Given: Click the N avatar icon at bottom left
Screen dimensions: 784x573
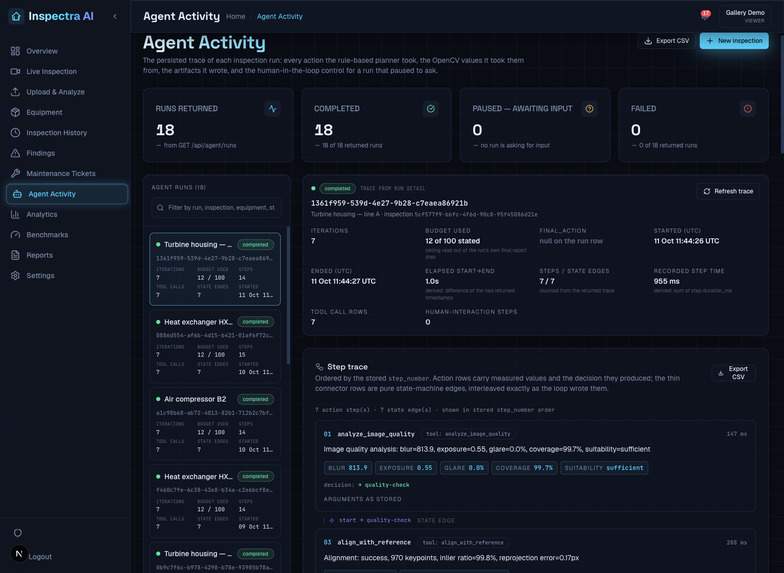Looking at the screenshot, I should click(x=19, y=554).
